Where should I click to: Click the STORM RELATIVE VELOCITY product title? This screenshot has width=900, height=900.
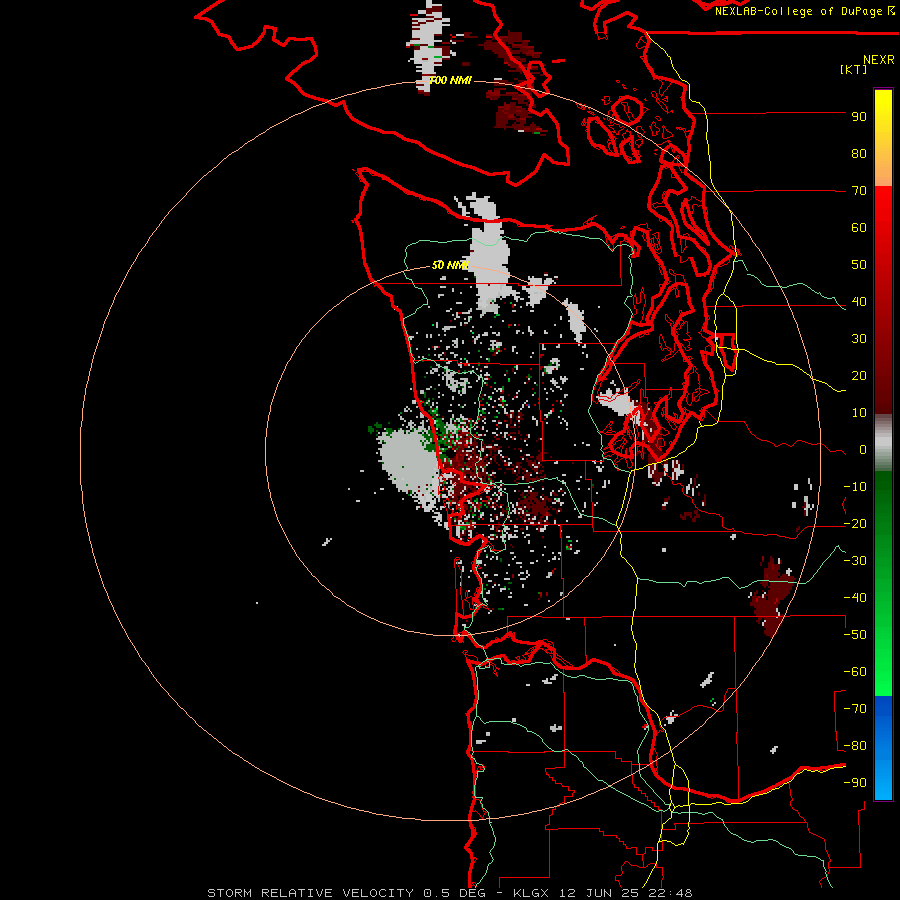(x=310, y=893)
